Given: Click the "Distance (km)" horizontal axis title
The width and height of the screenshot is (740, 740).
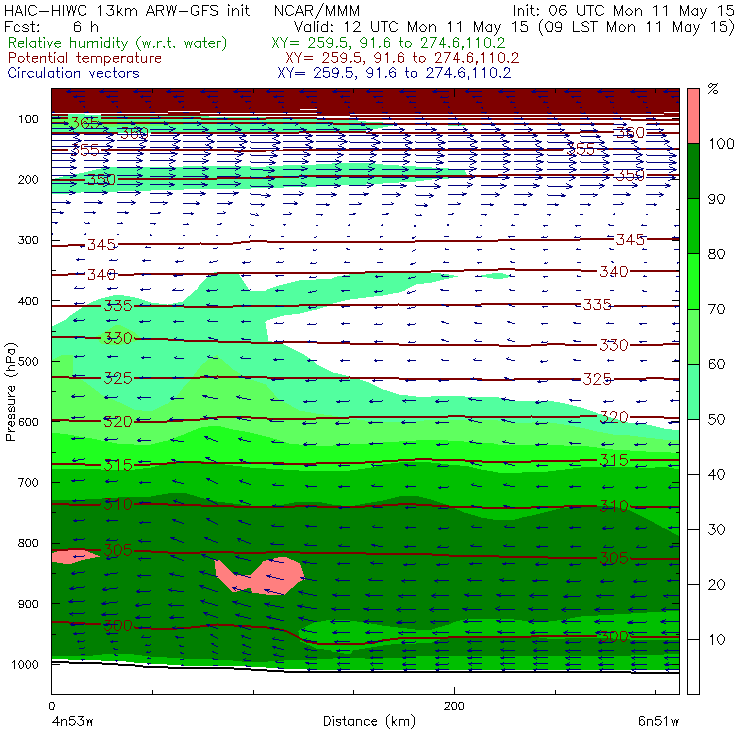Looking at the screenshot, I should 369,721.
